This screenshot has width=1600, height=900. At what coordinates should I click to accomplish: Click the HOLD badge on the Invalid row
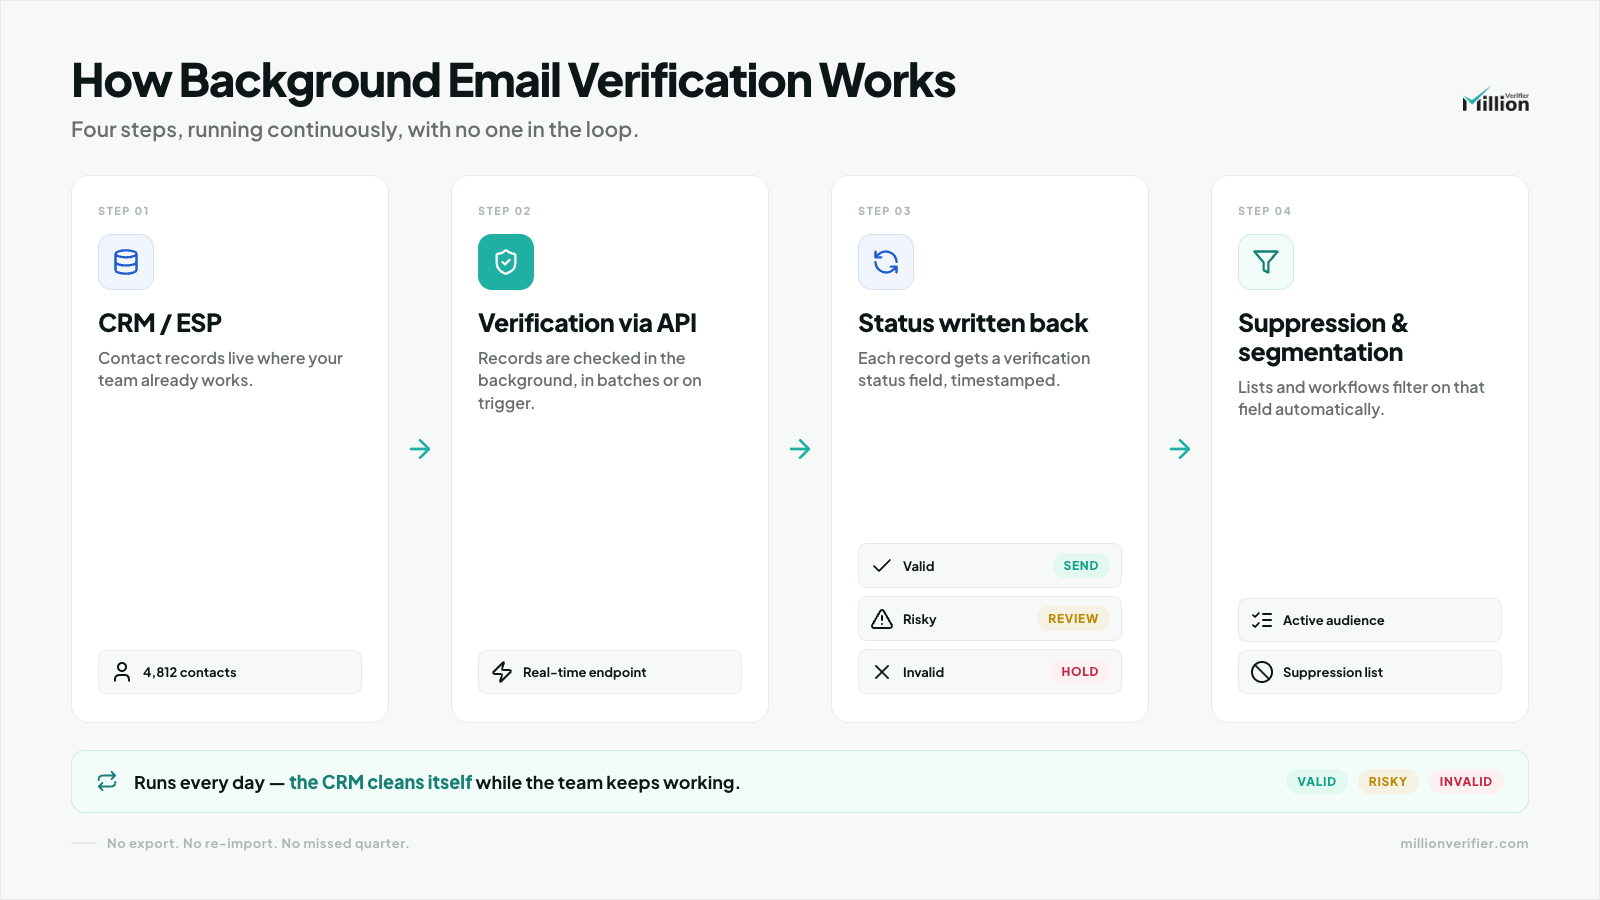[x=1080, y=672]
